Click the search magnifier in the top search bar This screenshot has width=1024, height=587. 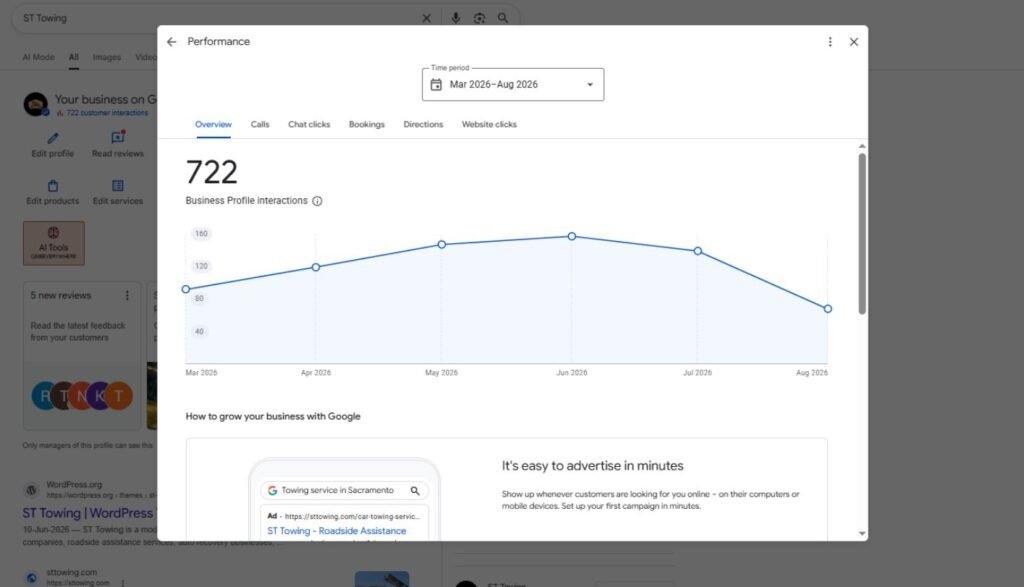(x=503, y=18)
